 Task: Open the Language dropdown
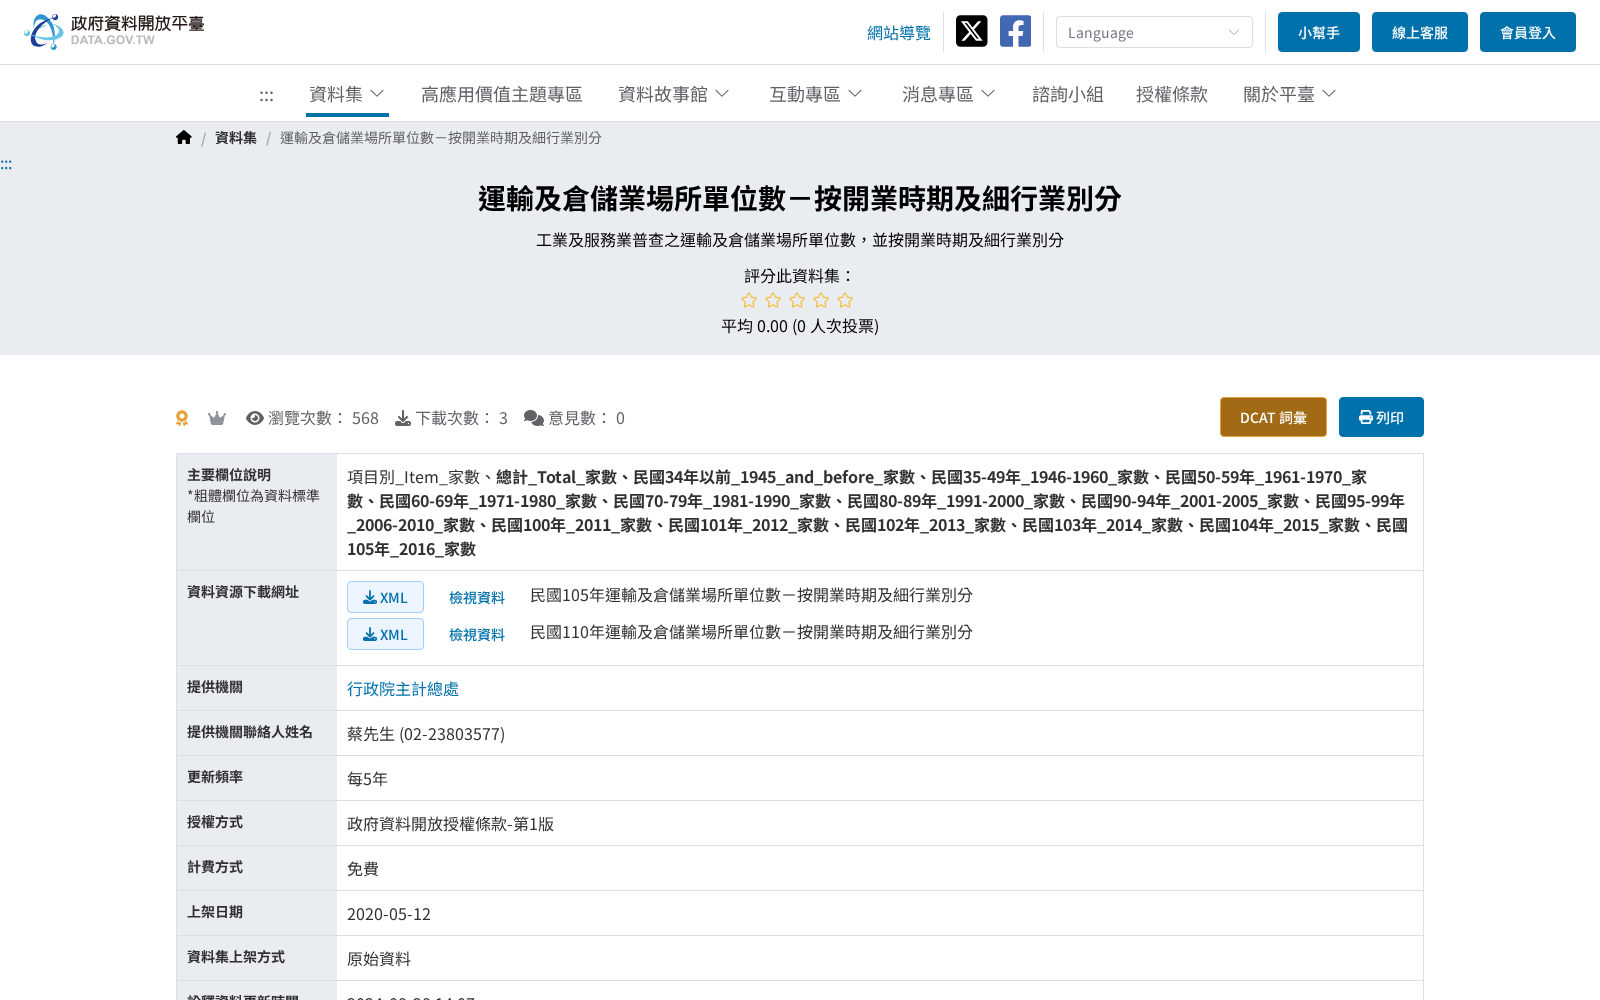point(1154,32)
